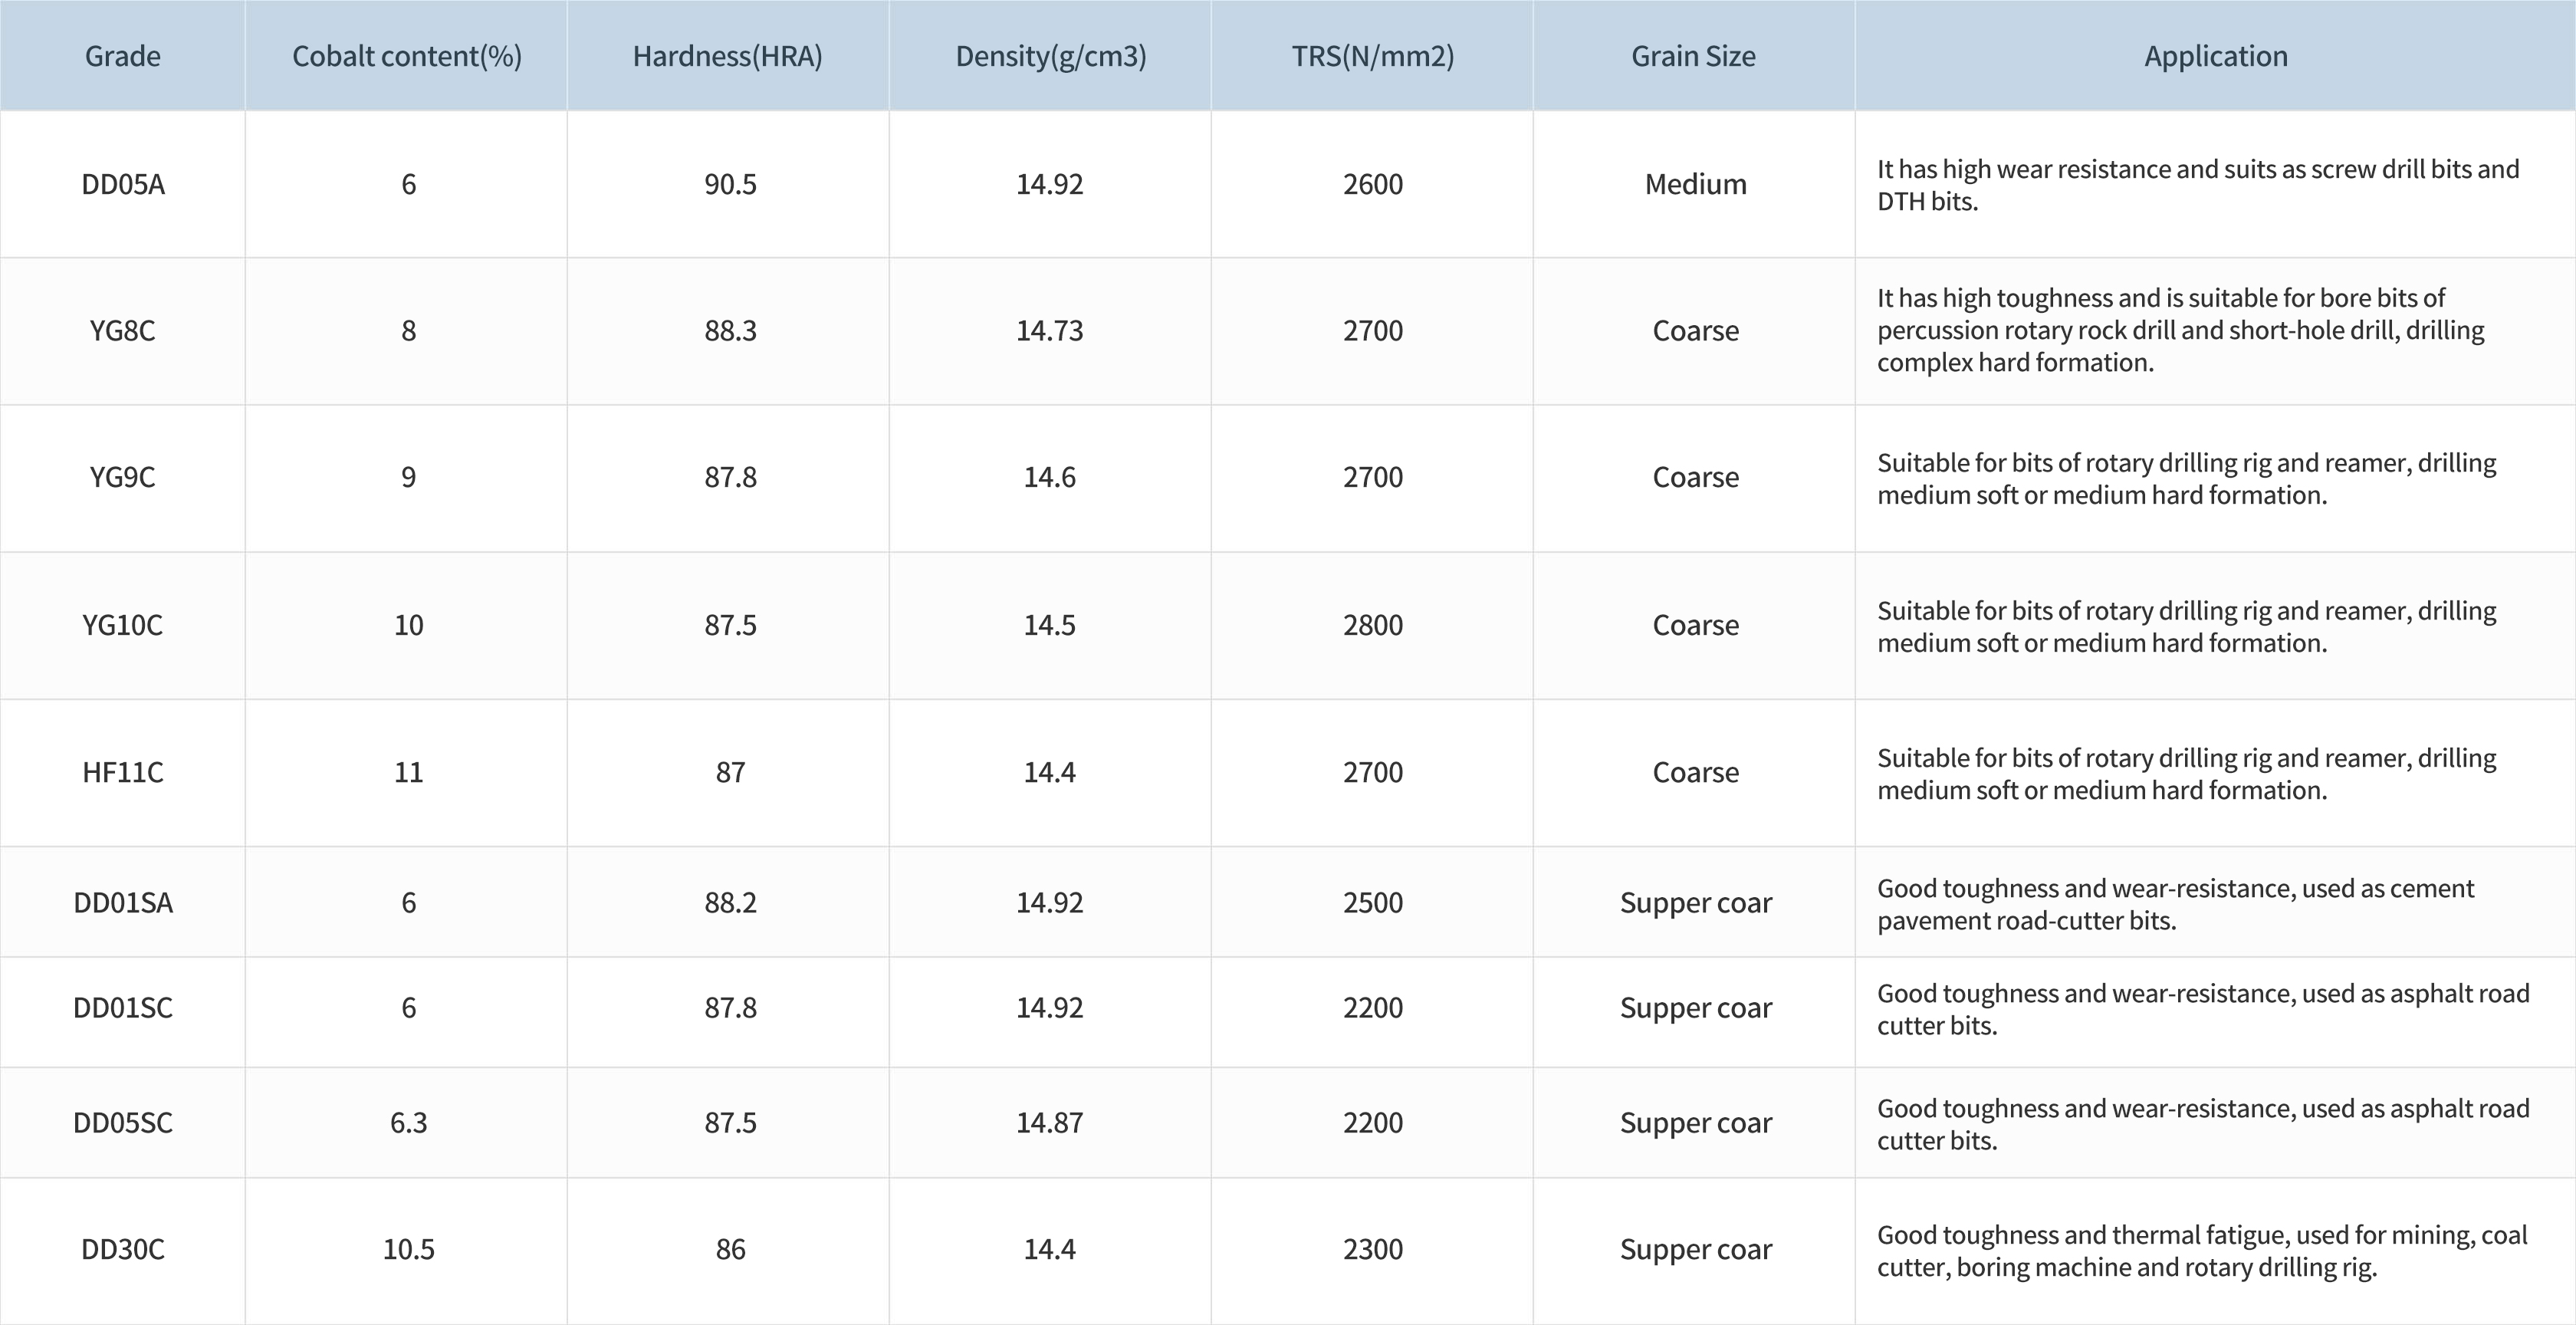Screen dimensions: 2576x1325
Task: Click the 2800 TRS value
Action: 1372,625
